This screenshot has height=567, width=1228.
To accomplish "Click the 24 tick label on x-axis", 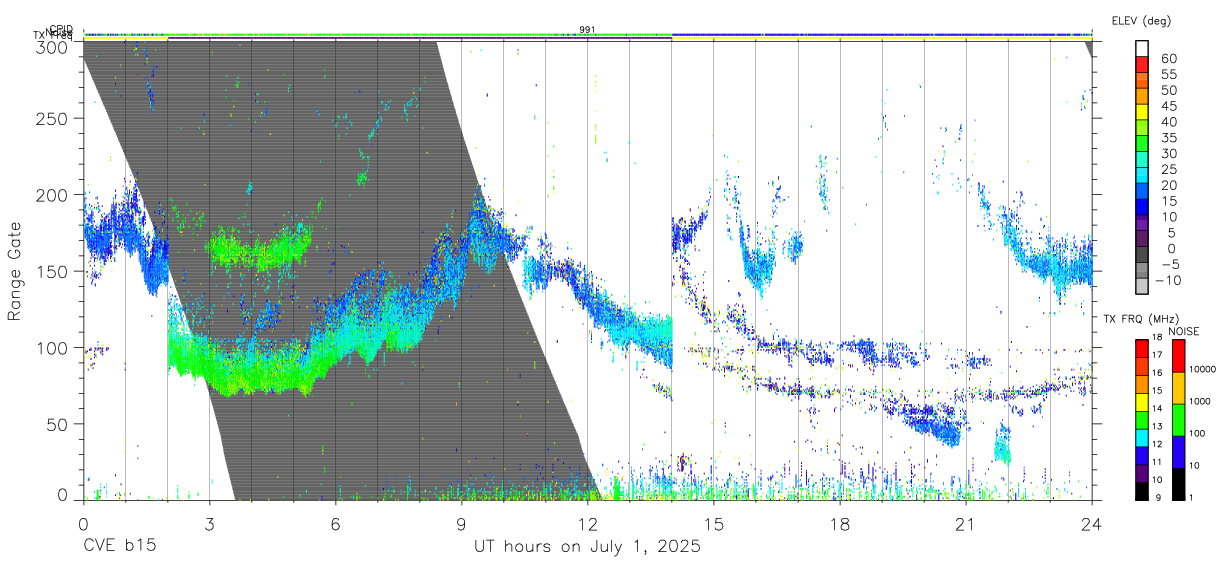I will 1092,524.
